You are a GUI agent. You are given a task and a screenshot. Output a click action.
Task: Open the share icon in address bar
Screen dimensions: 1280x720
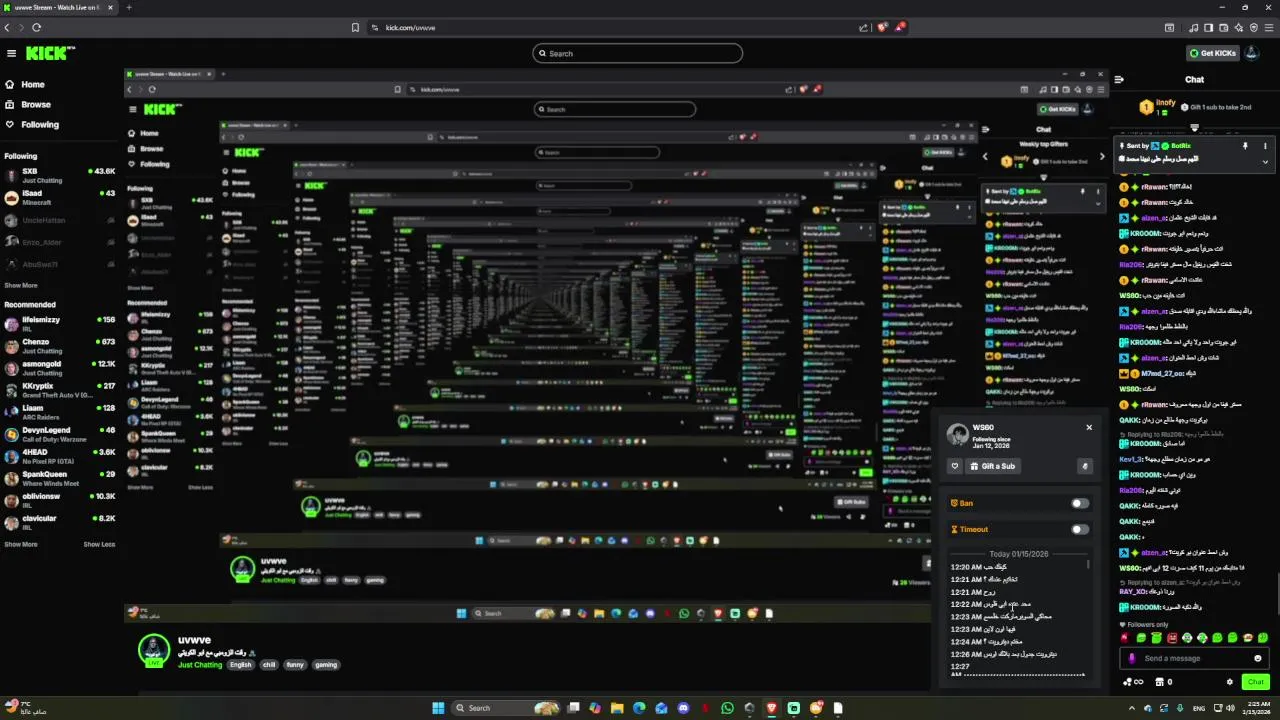click(x=864, y=27)
